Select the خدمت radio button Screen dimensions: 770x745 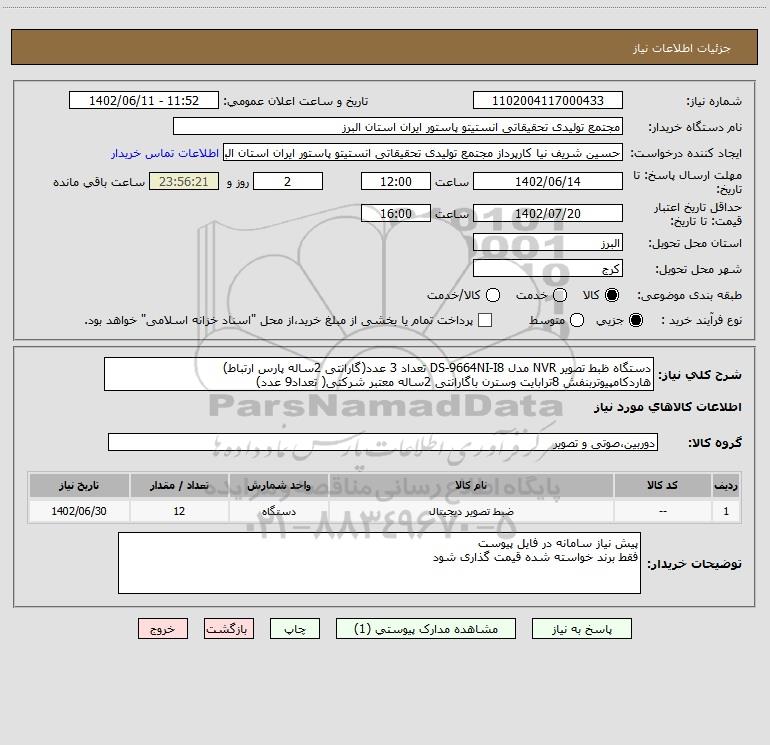560,295
